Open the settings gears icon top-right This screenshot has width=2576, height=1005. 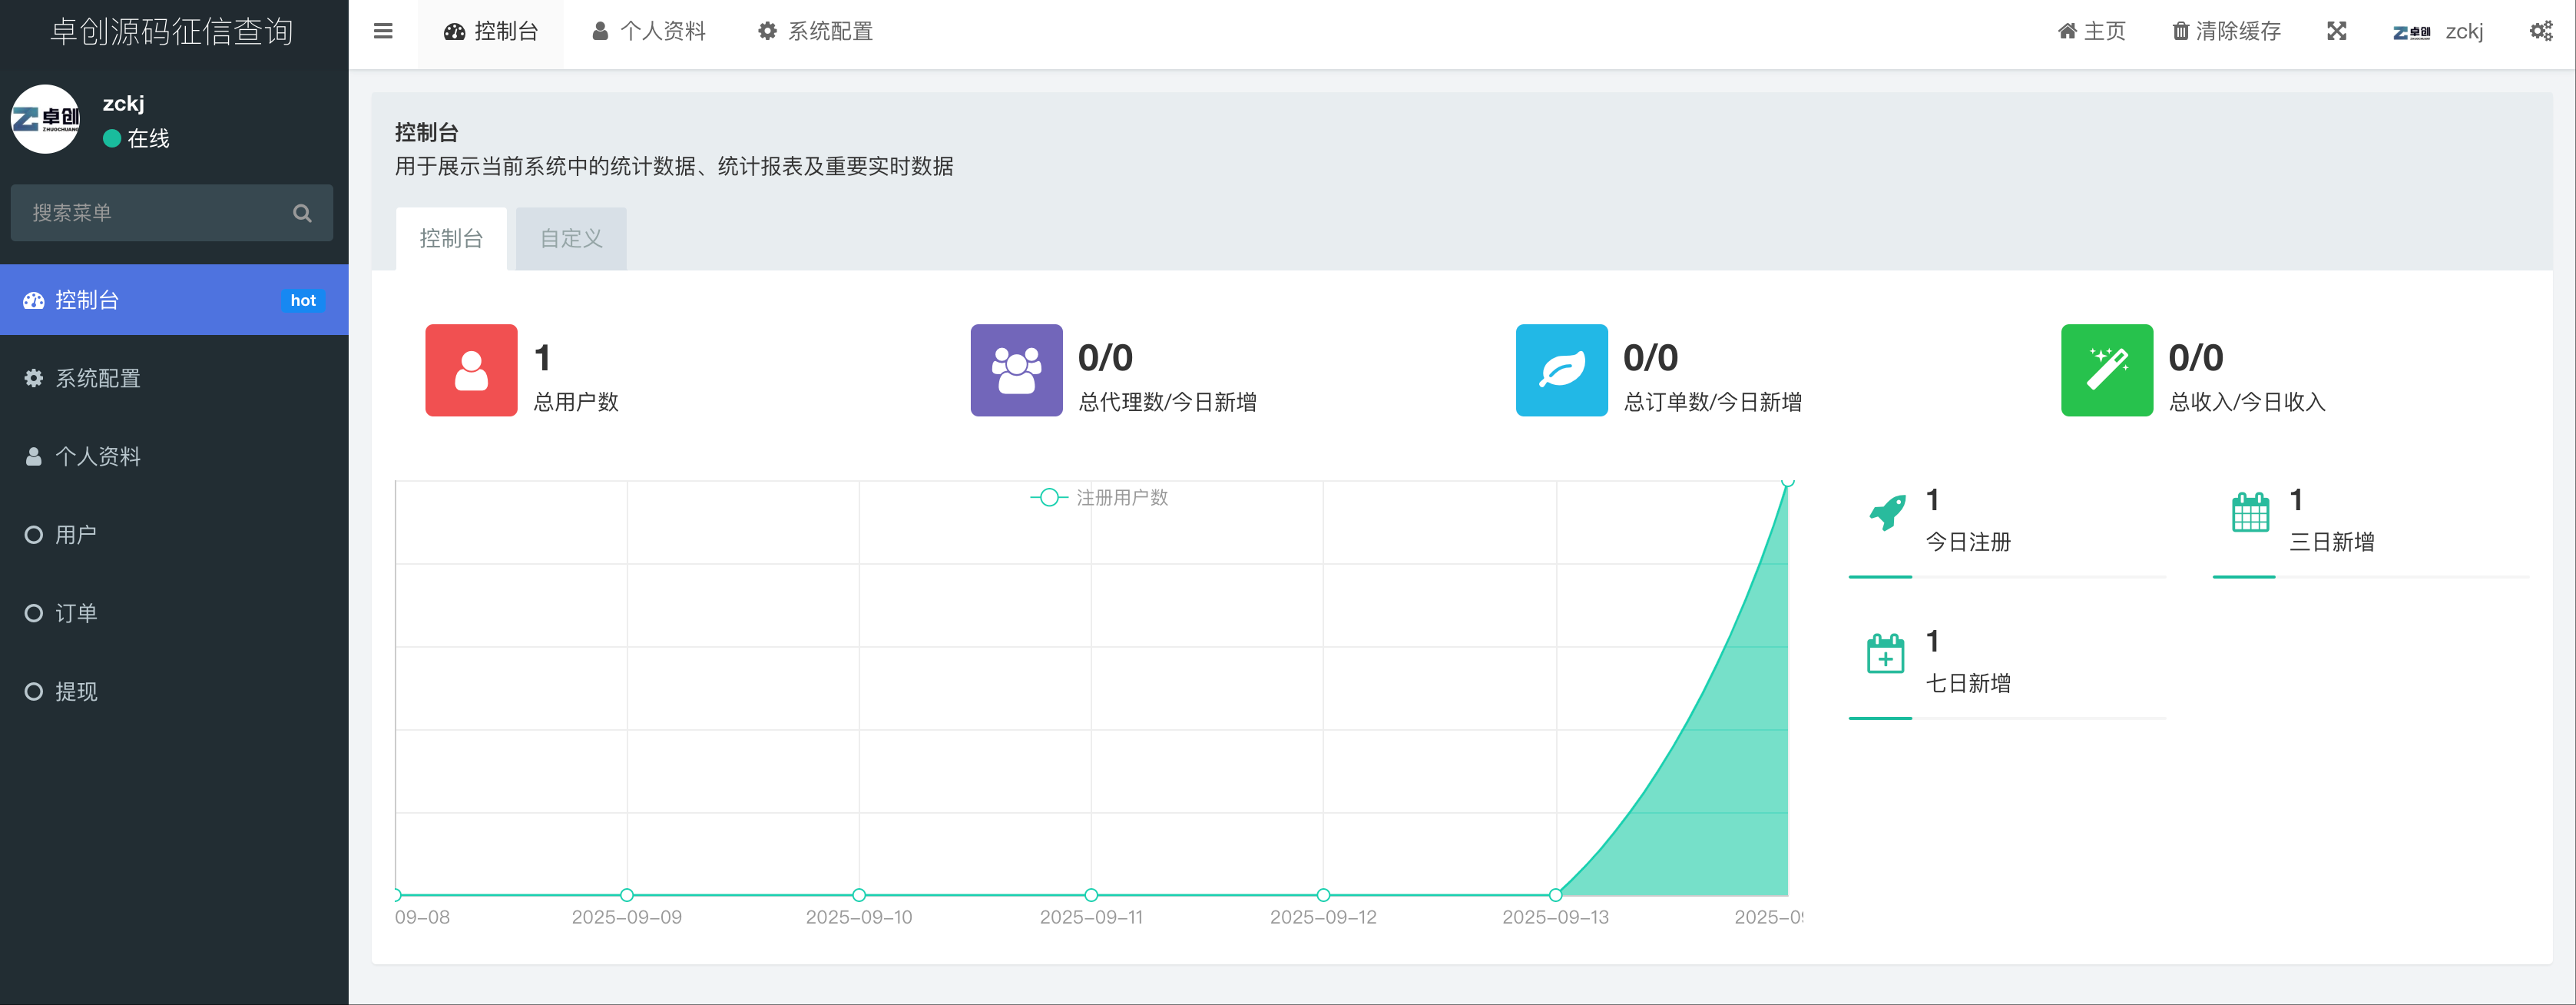2540,31
